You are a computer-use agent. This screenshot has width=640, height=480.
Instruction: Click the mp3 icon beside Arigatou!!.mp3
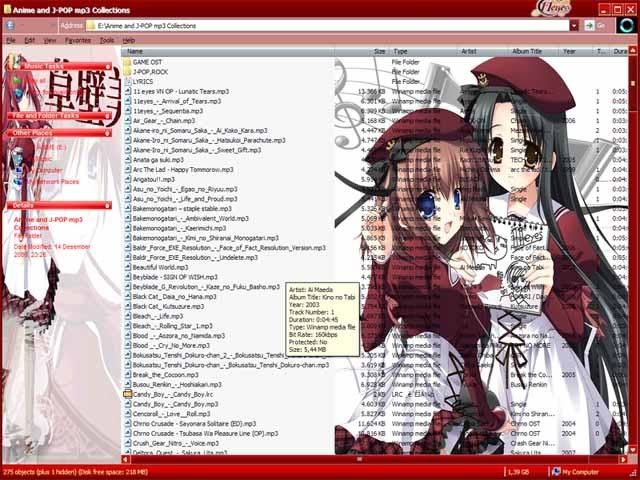pyautogui.click(x=128, y=179)
